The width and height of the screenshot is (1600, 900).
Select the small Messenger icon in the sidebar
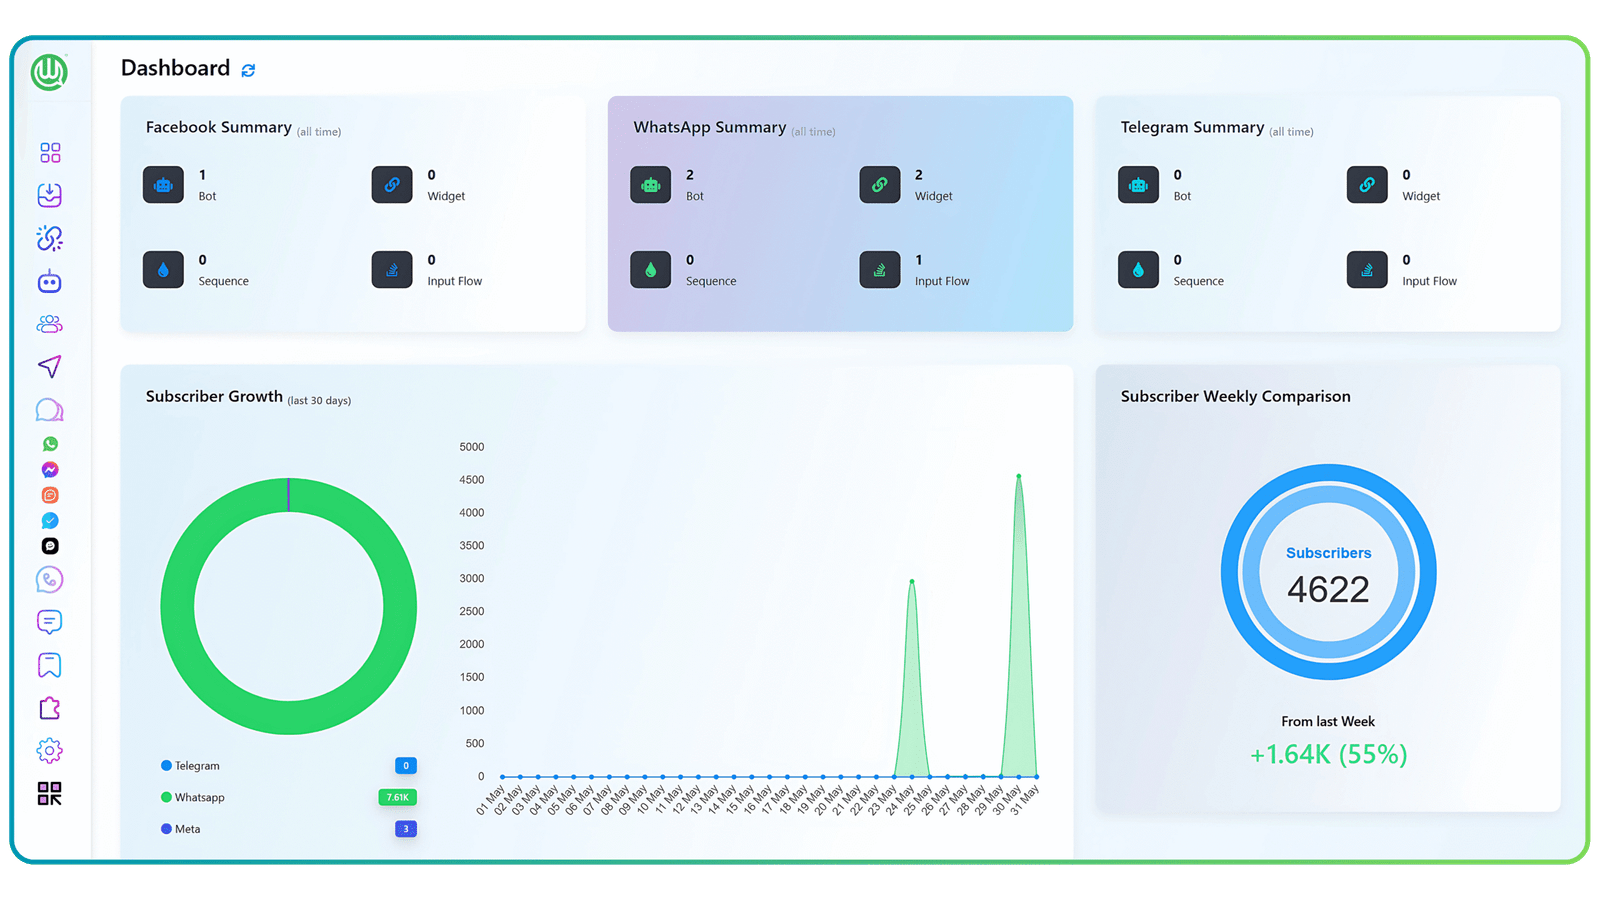pos(50,470)
